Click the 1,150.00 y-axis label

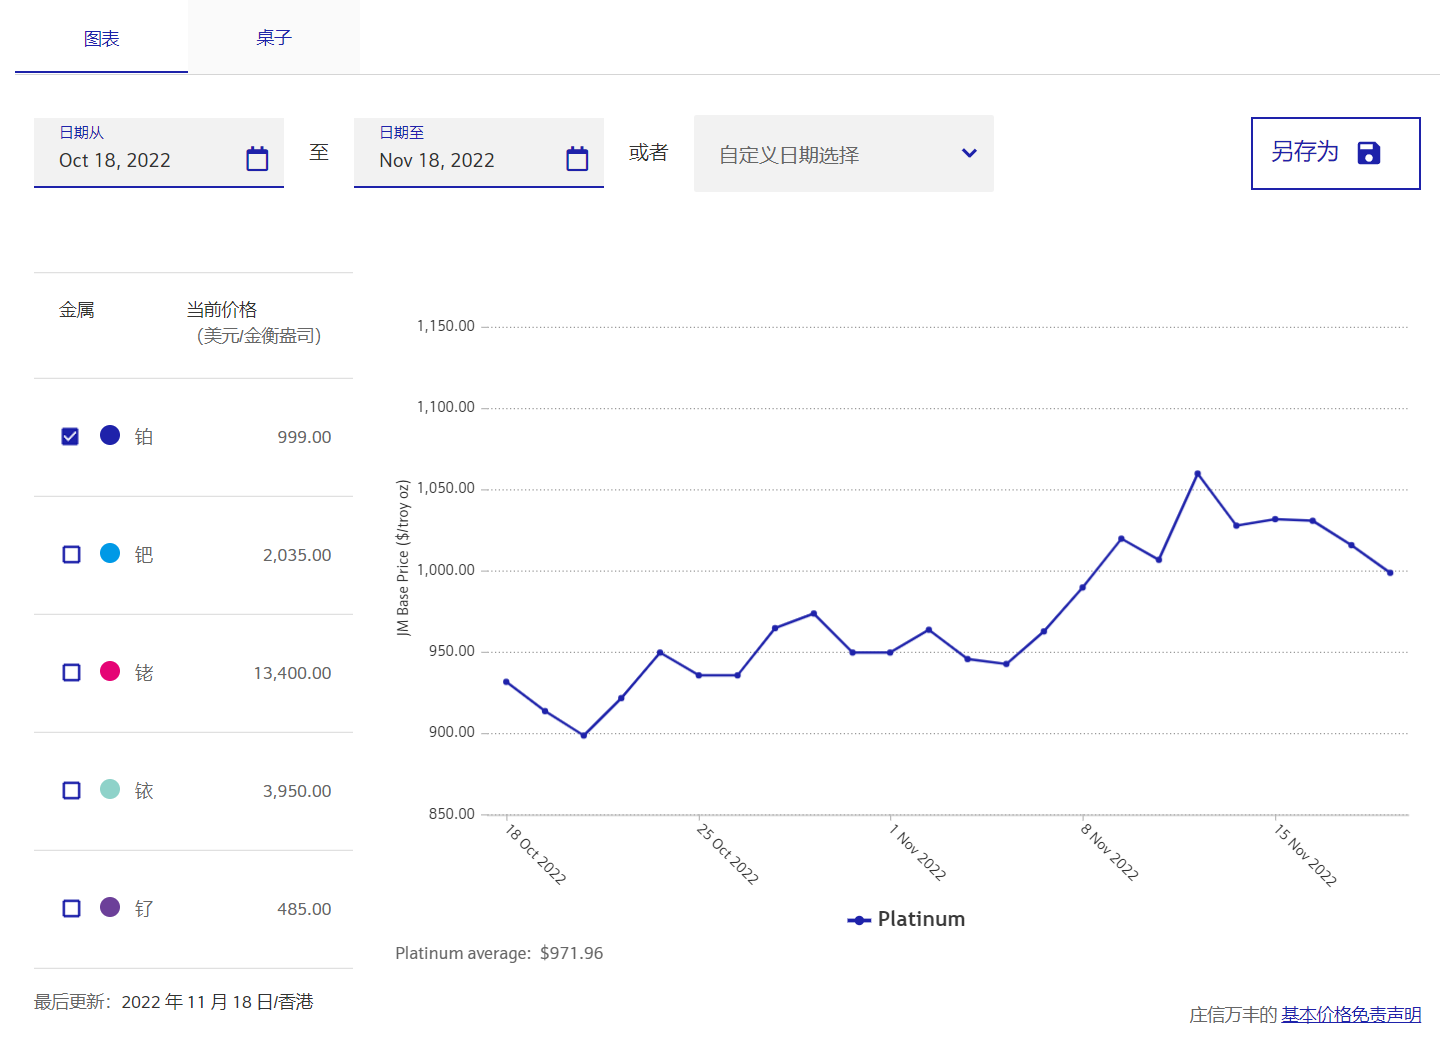pos(445,326)
